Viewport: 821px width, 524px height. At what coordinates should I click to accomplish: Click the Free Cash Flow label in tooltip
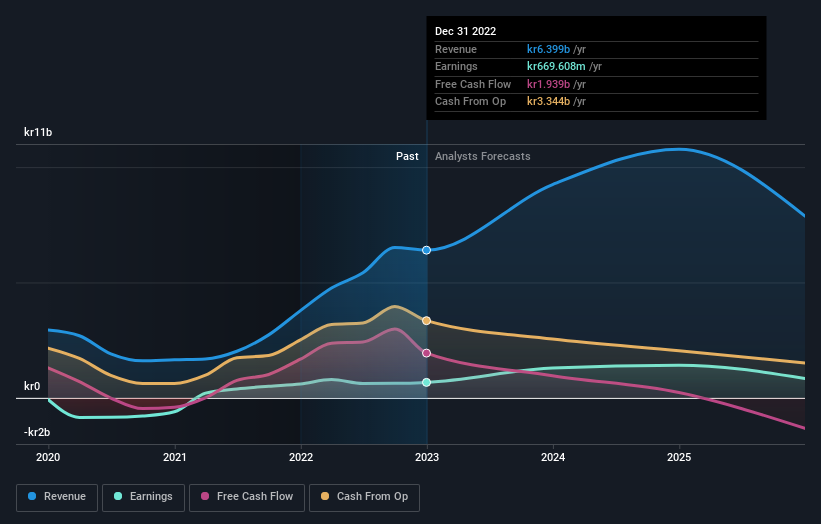coord(473,84)
